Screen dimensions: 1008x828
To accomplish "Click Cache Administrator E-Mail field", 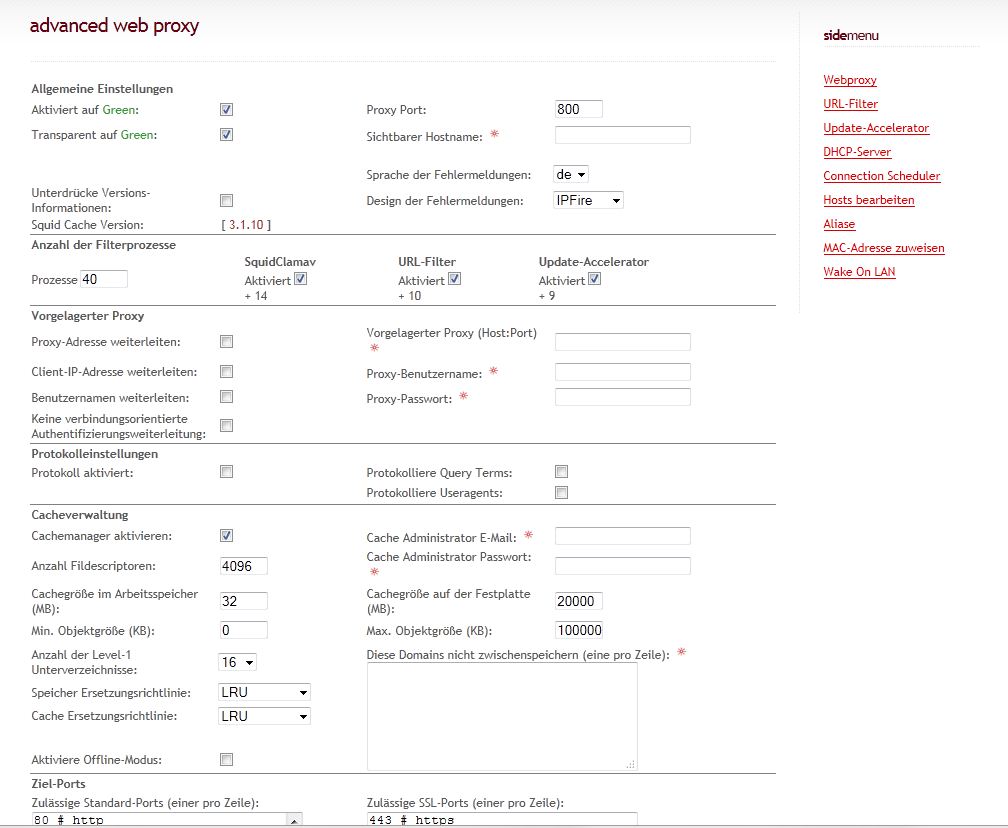I will pyautogui.click(x=623, y=536).
